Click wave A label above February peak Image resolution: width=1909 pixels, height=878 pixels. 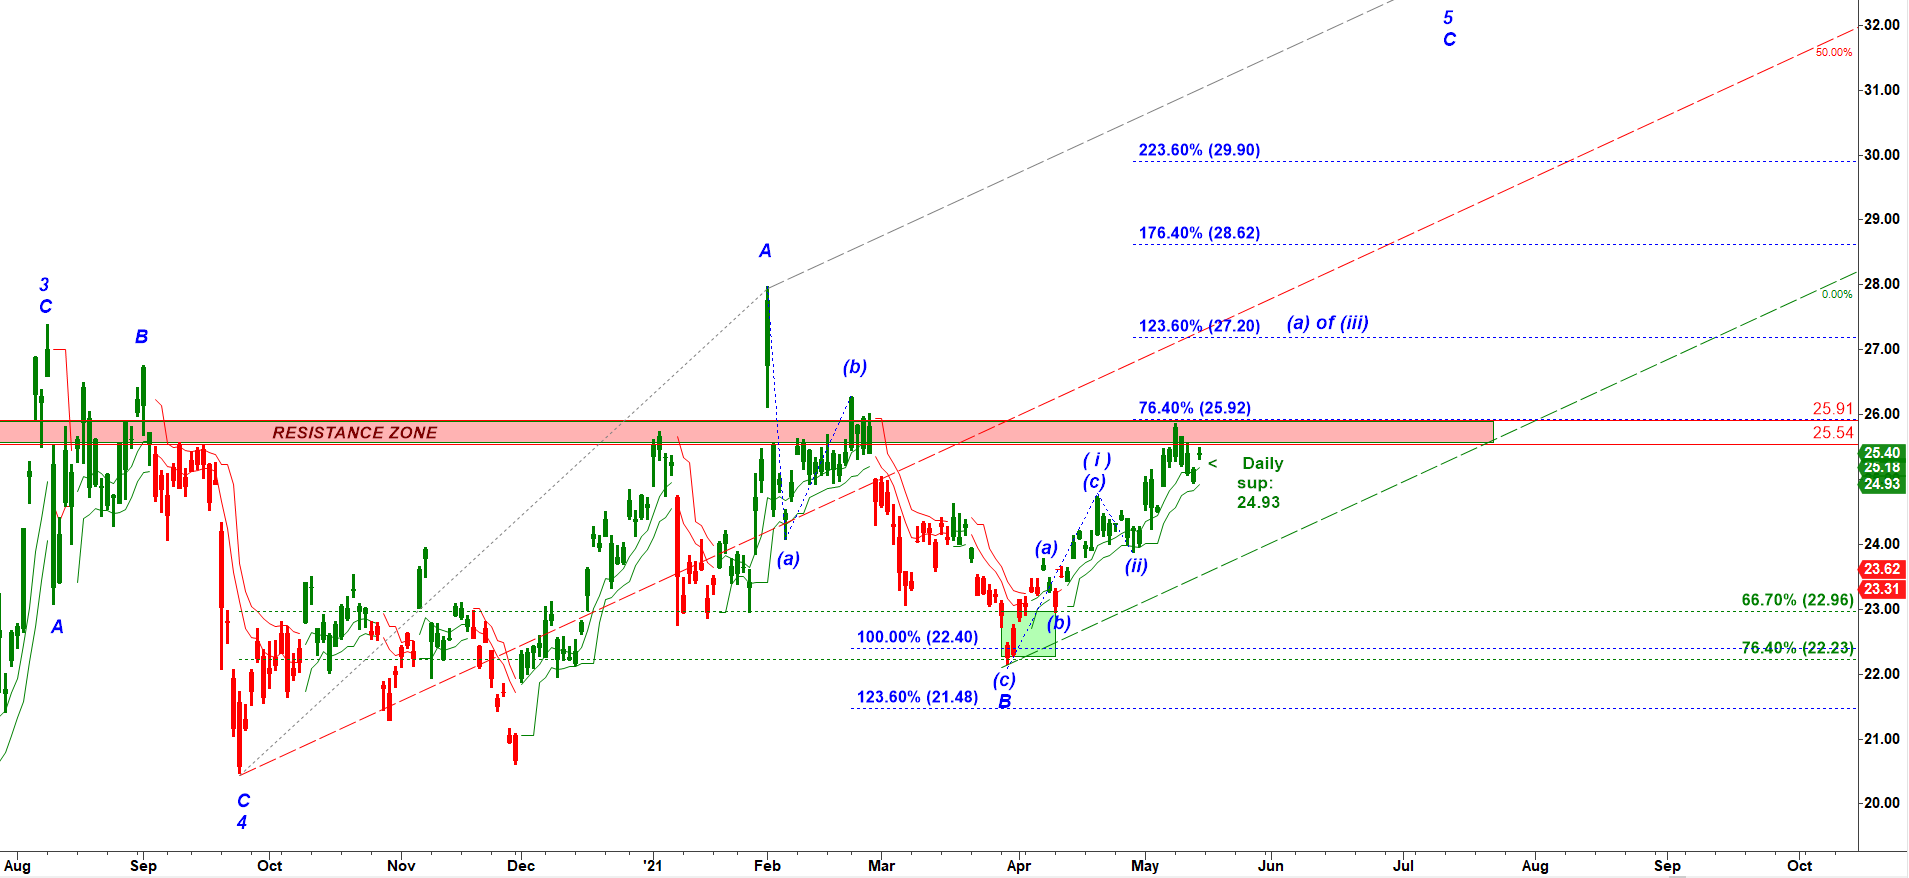(765, 251)
